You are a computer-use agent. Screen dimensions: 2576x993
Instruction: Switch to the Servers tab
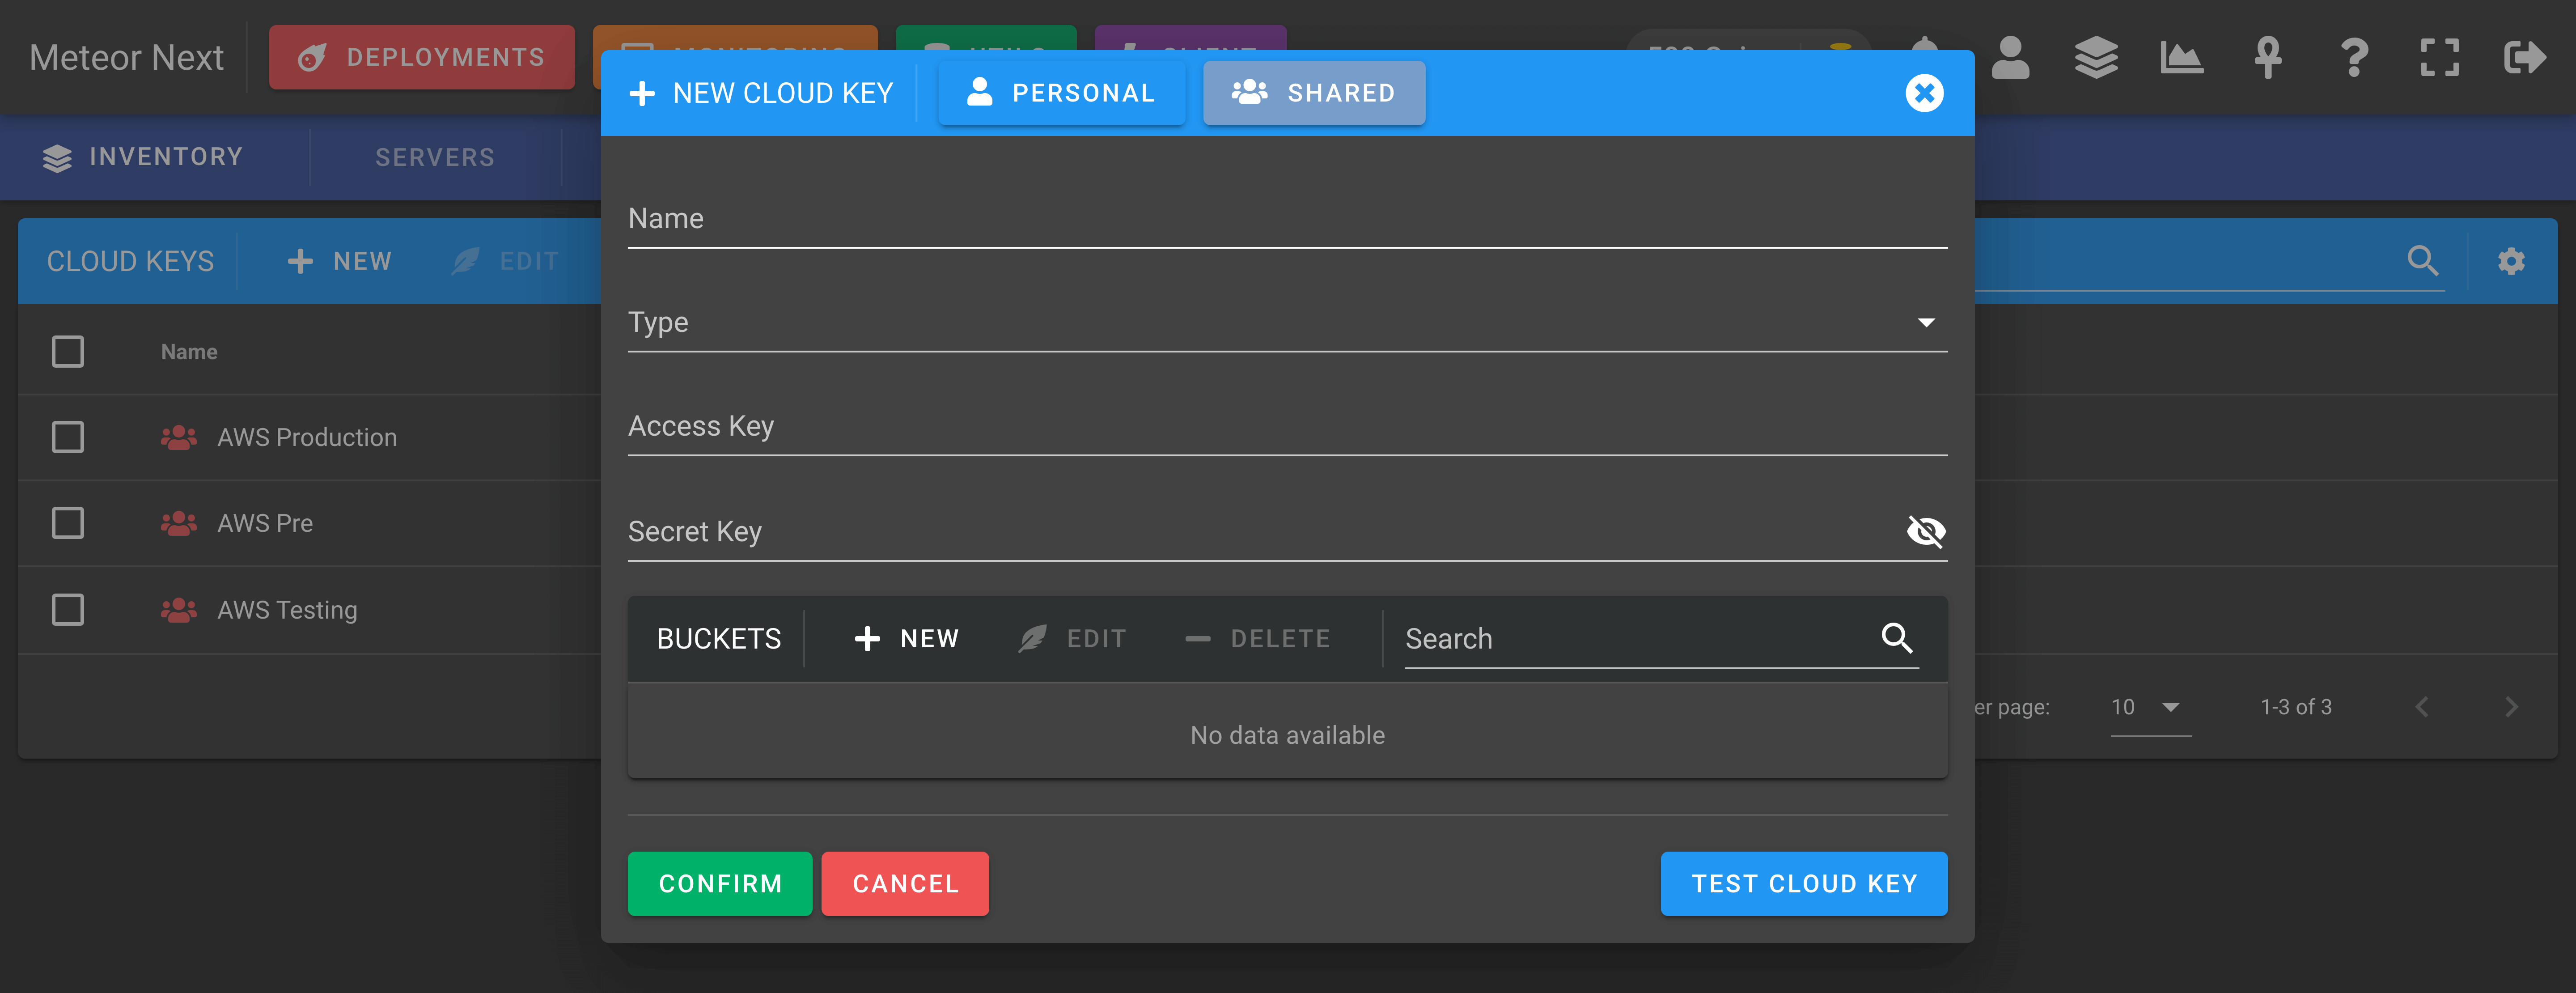tap(435, 157)
